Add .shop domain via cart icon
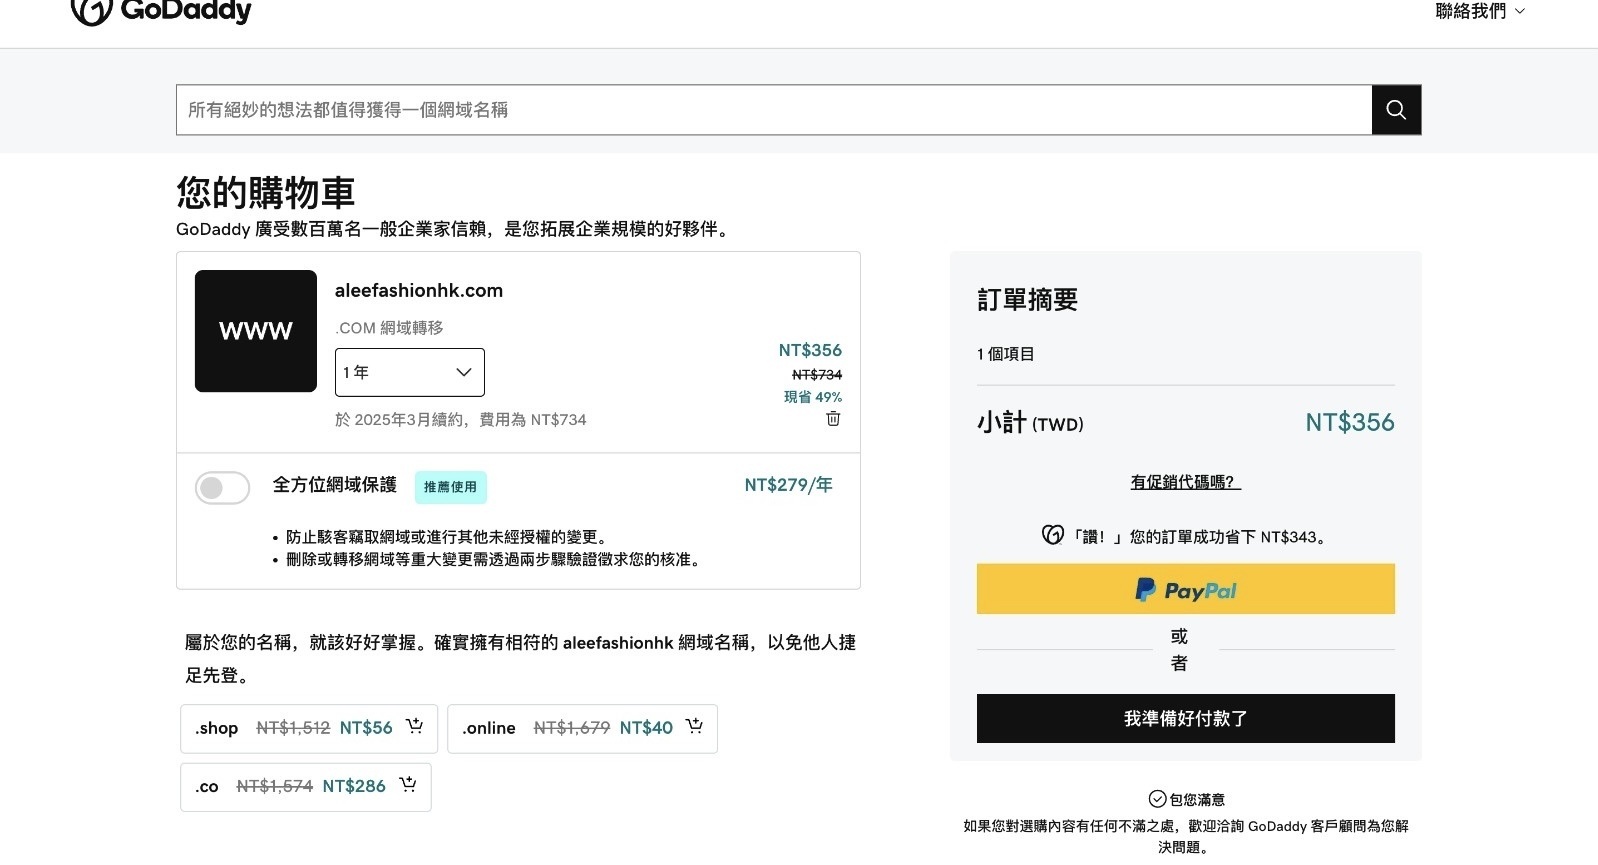Image resolution: width=1598 pixels, height=865 pixels. pyautogui.click(x=414, y=727)
